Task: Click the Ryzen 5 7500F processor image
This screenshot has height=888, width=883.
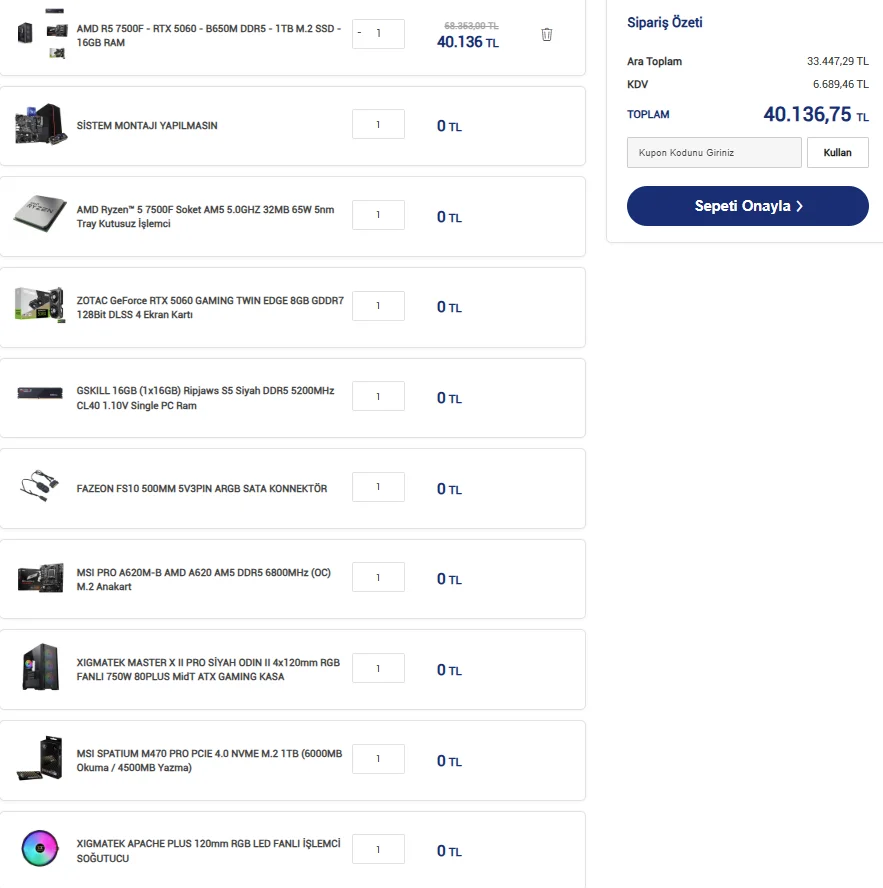Action: click(40, 216)
